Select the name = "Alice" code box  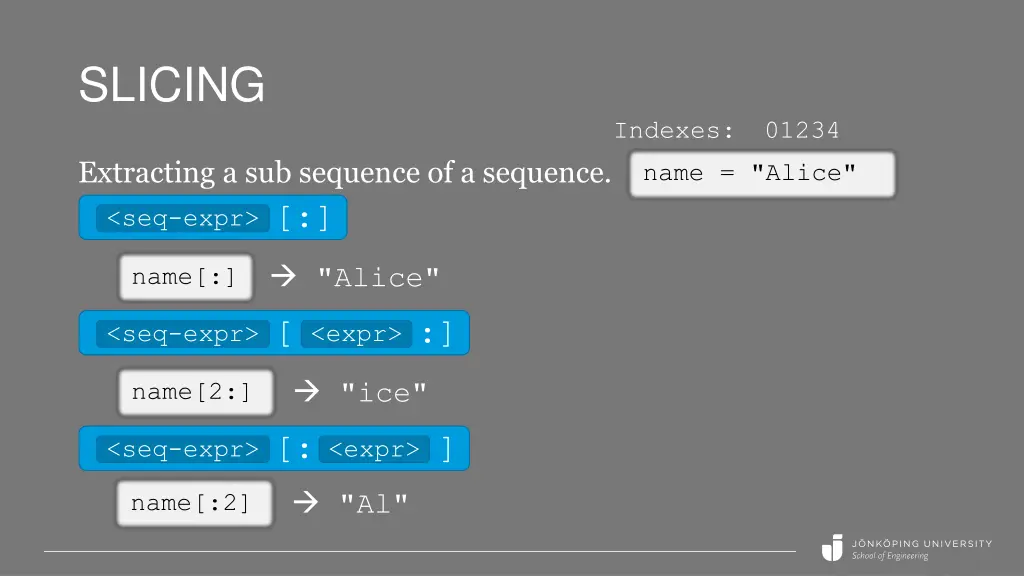click(762, 174)
